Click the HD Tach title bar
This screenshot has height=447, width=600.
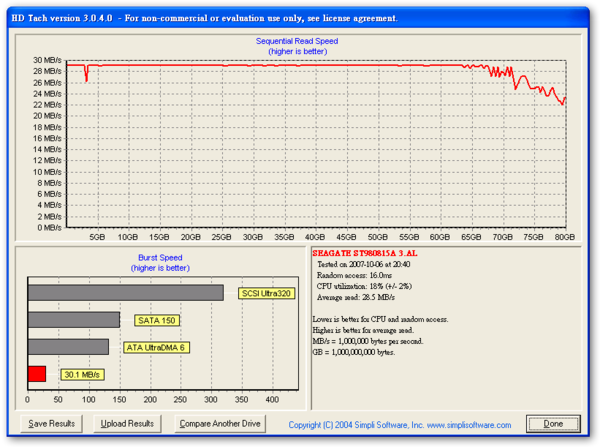pyautogui.click(x=298, y=18)
